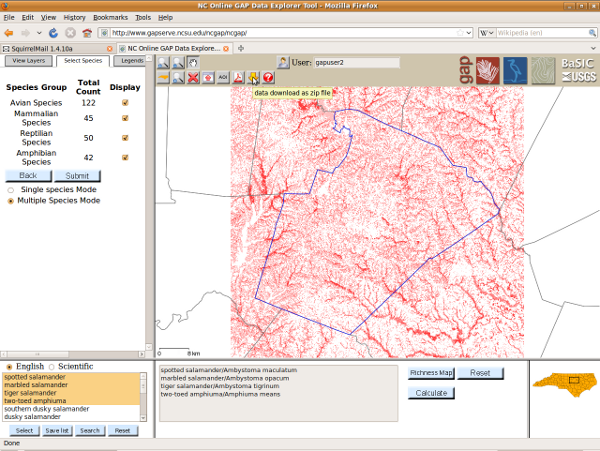
Task: Click the Calculate button
Action: click(431, 393)
